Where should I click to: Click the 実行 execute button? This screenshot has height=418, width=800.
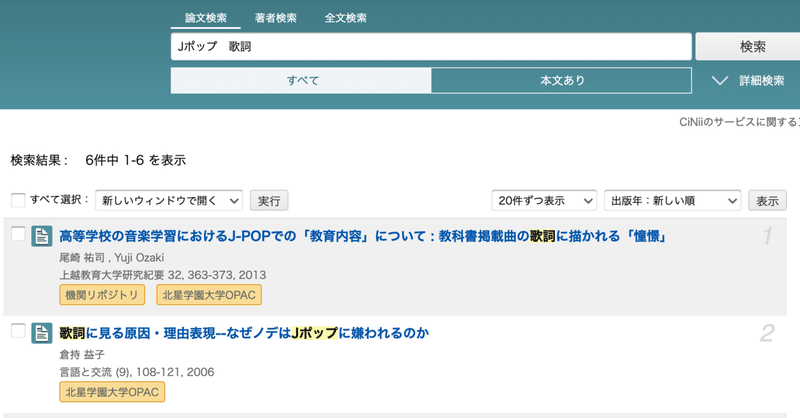(x=269, y=201)
